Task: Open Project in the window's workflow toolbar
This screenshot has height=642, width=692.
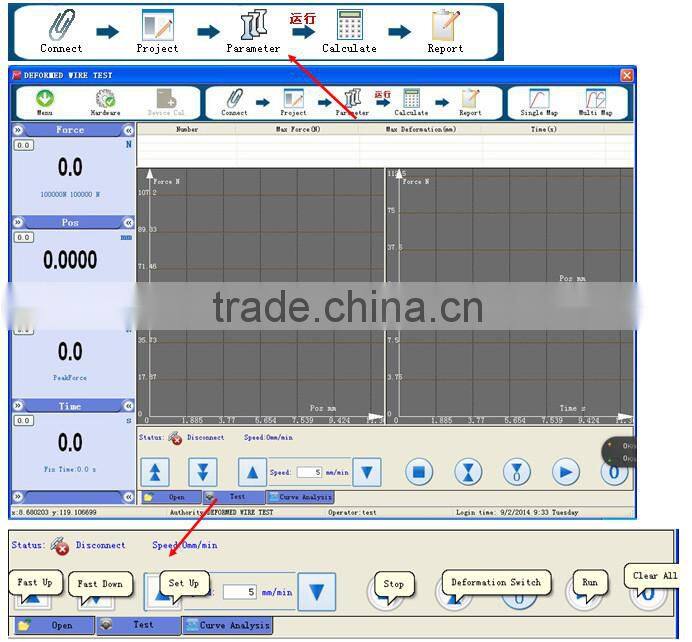Action: click(x=293, y=98)
